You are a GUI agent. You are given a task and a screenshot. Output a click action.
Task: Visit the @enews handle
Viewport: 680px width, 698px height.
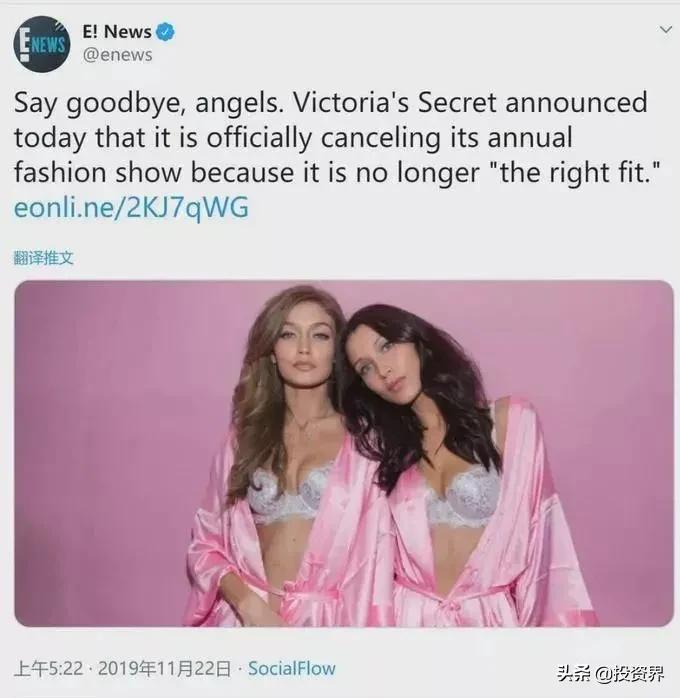(x=117, y=55)
